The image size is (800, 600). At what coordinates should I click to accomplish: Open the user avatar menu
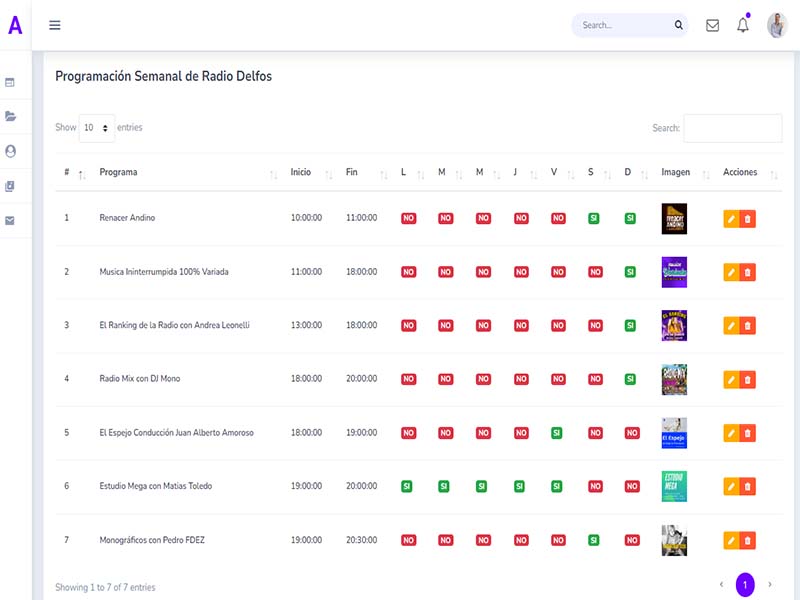(x=777, y=25)
